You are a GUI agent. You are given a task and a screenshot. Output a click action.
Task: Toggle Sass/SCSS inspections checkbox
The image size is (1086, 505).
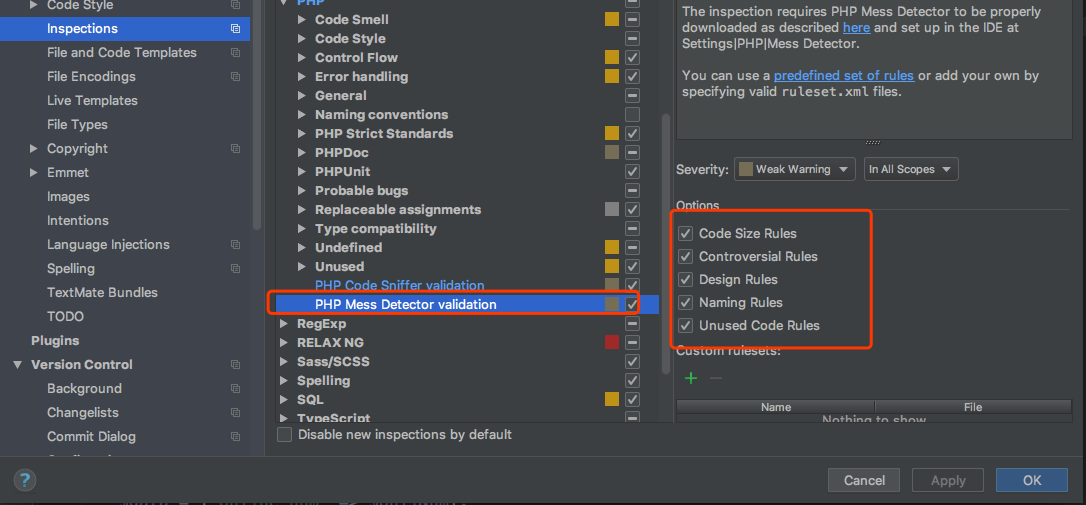[632, 361]
